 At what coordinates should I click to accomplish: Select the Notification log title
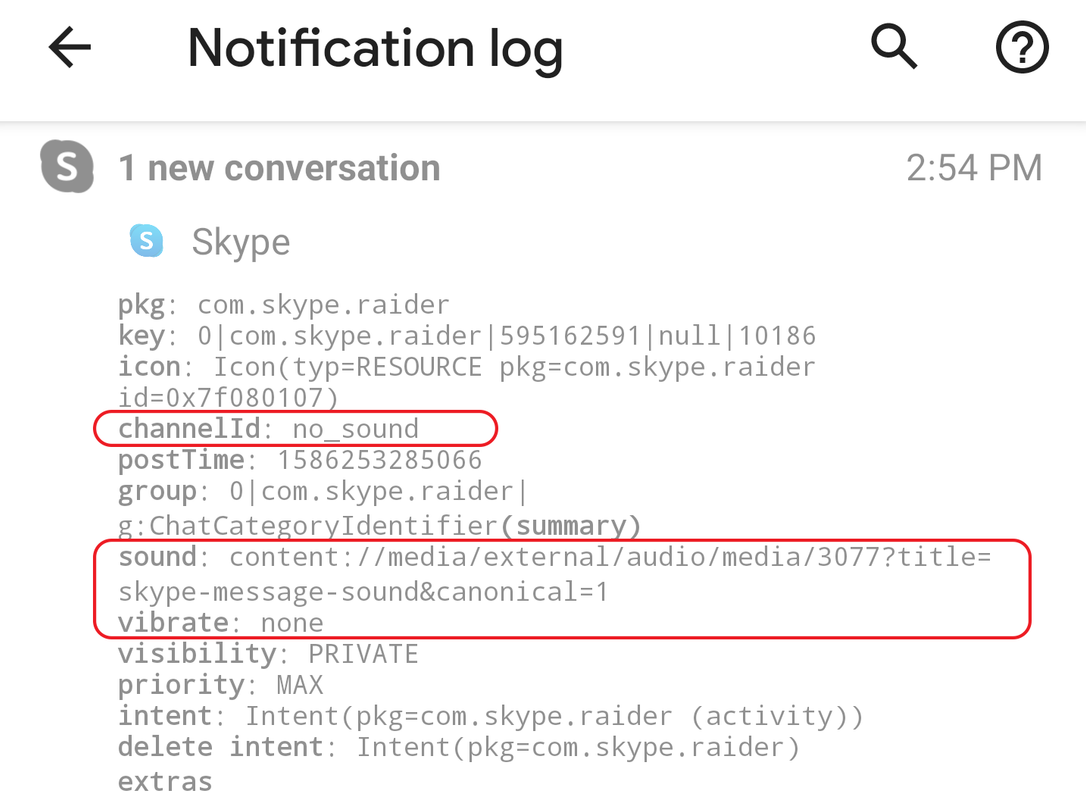375,49
